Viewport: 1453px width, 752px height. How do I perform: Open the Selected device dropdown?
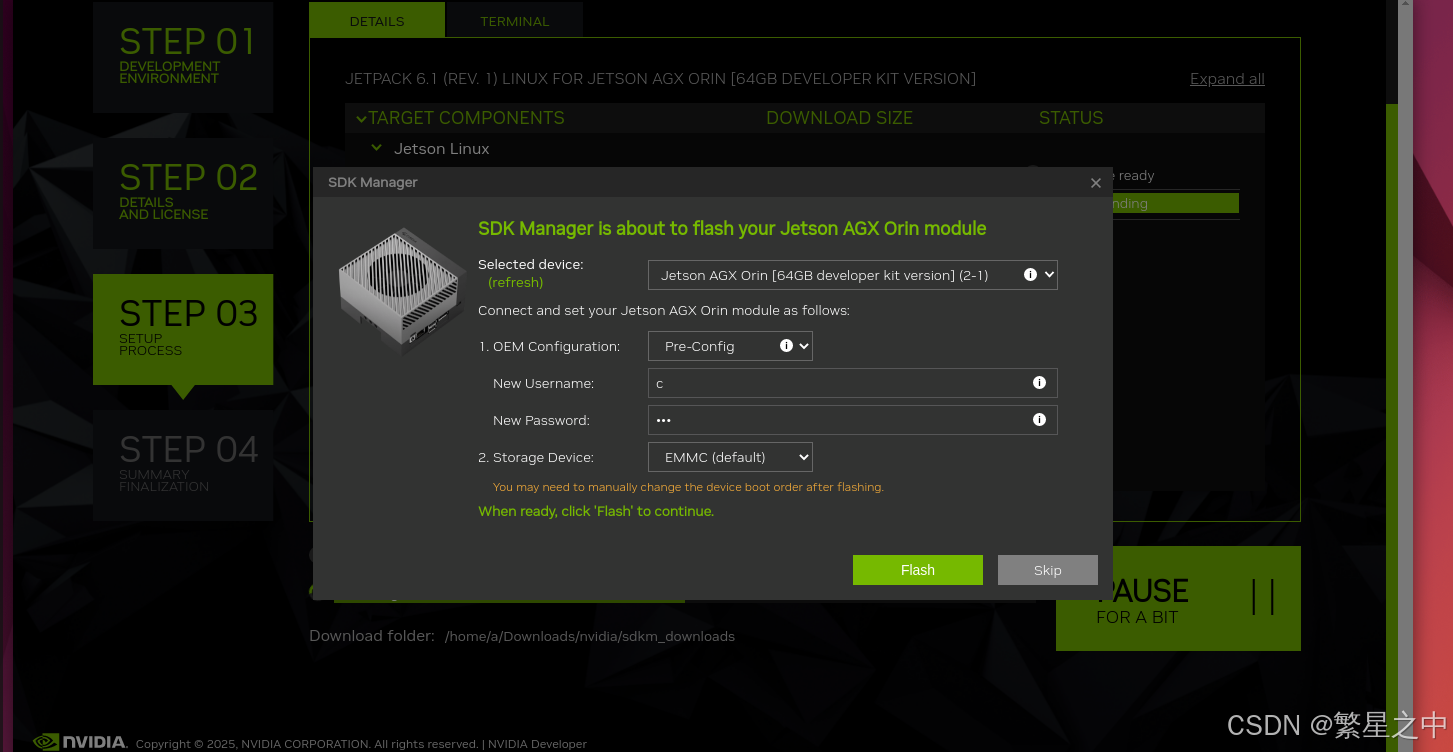pos(852,275)
